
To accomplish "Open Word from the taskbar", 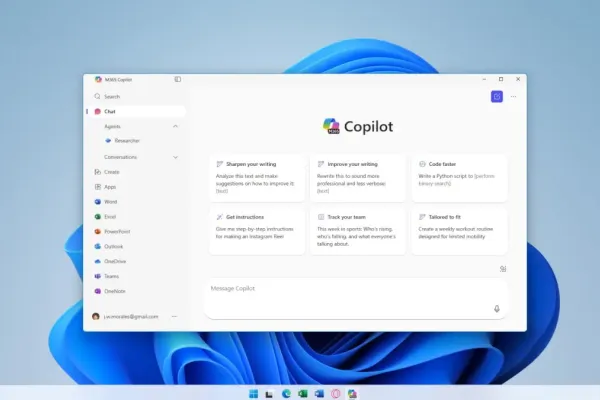I will [319, 393].
